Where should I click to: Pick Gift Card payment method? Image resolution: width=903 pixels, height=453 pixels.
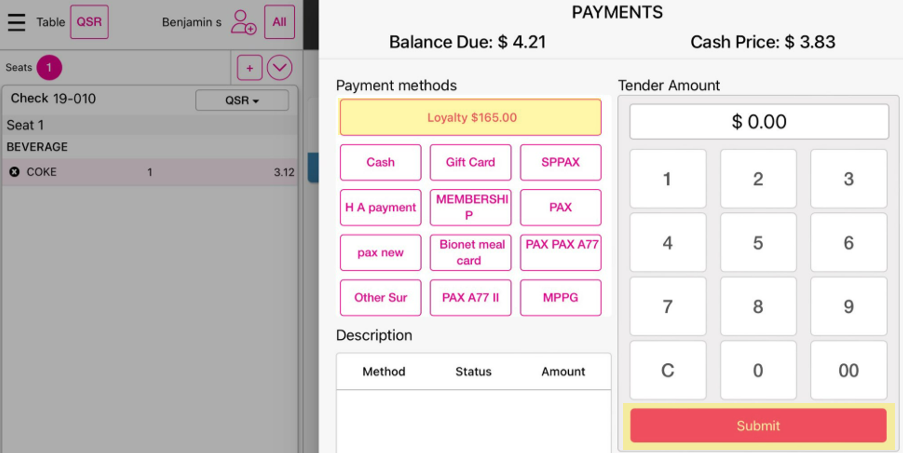click(x=470, y=162)
